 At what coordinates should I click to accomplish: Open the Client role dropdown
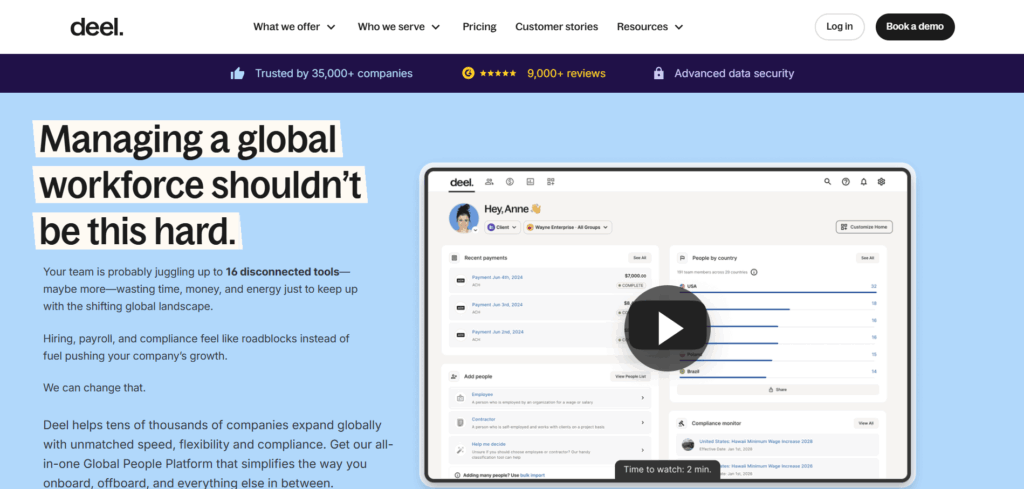(x=502, y=227)
